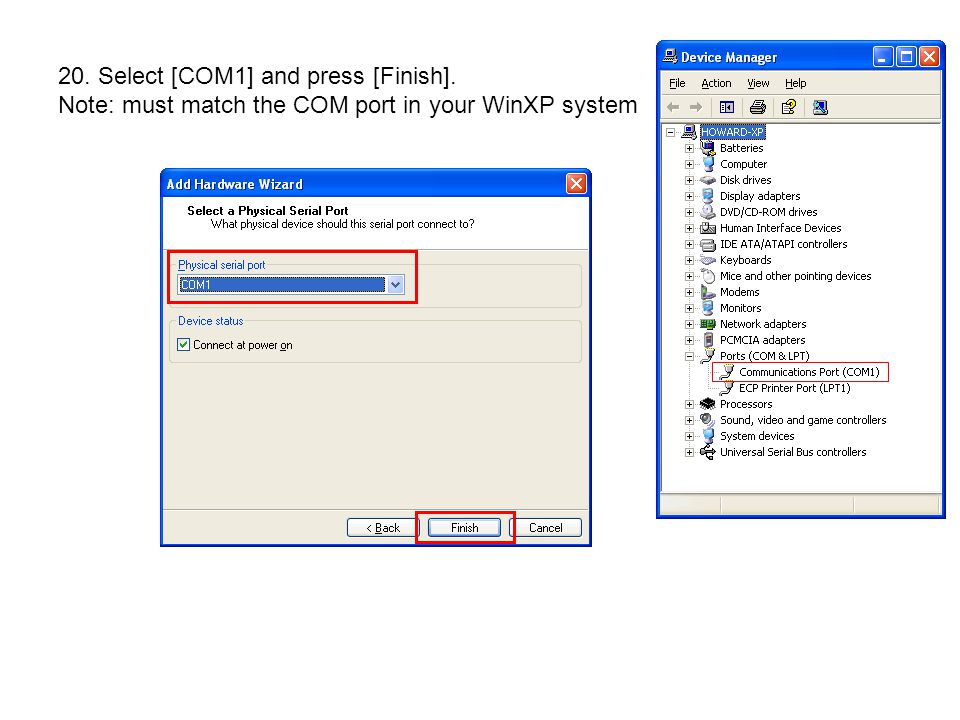
Task: Maximize the Device Manager window
Action: (906, 57)
